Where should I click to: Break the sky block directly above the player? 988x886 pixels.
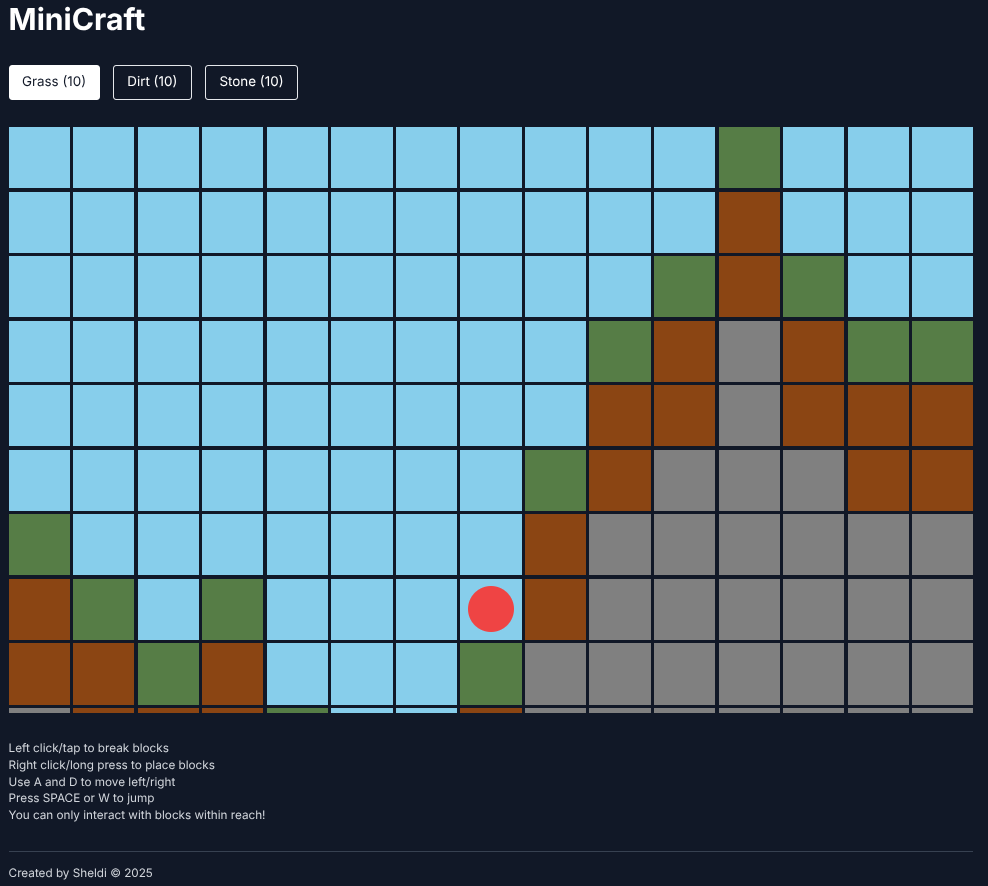490,544
